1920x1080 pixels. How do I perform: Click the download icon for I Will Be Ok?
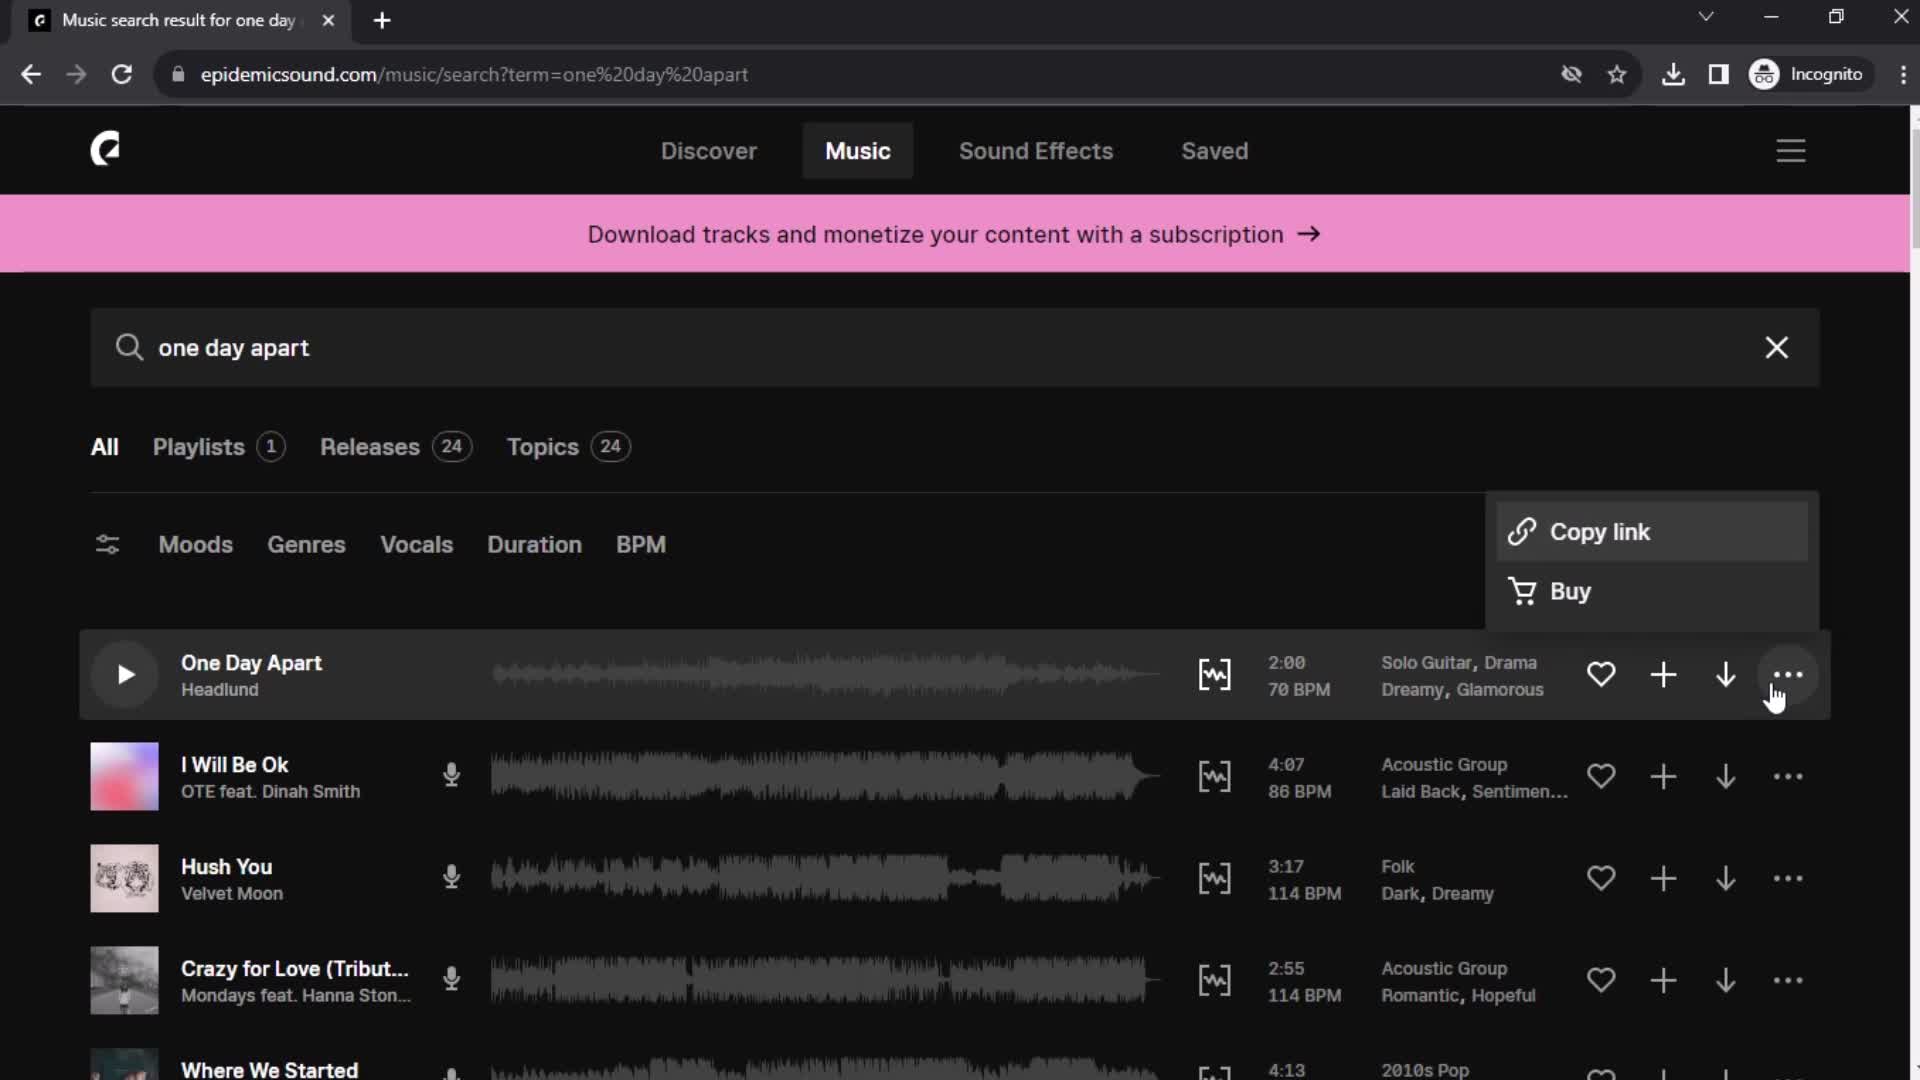point(1725,777)
